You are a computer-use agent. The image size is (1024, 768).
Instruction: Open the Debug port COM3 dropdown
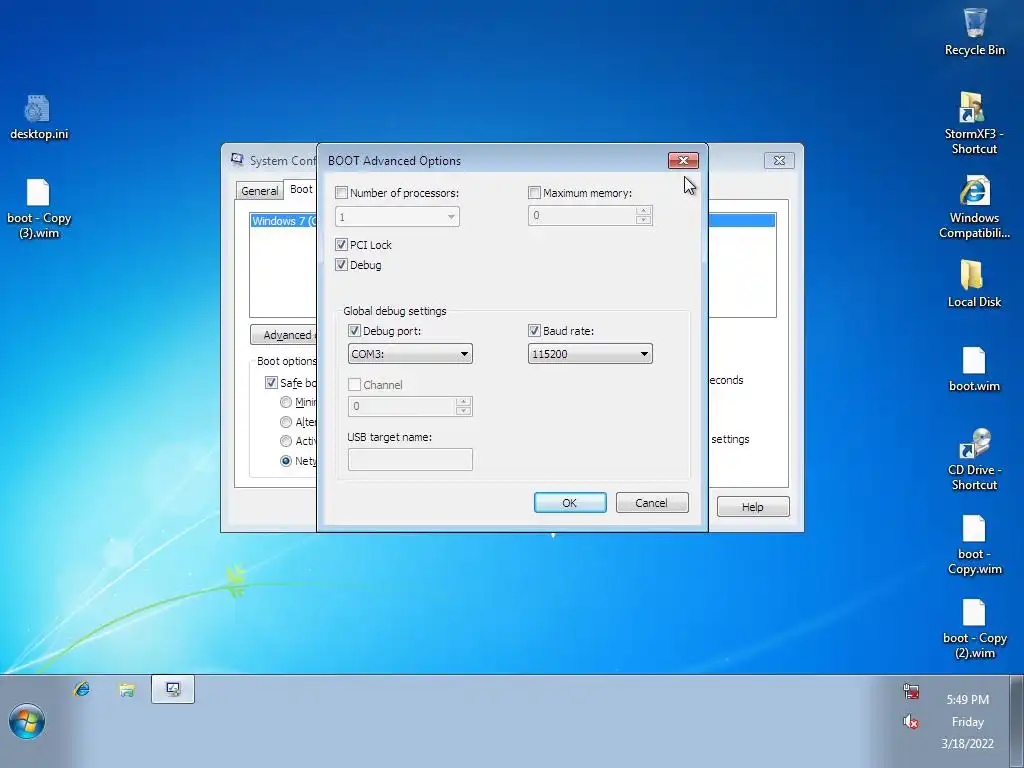point(410,354)
